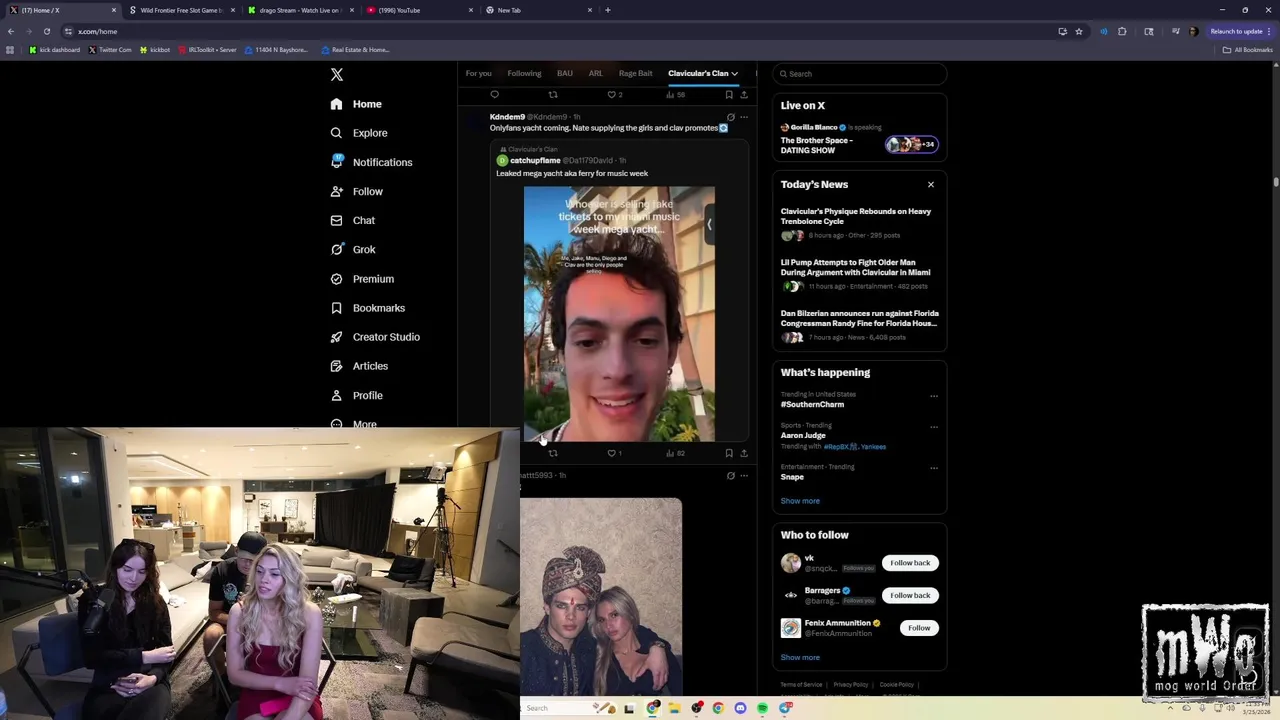1280x720 pixels.
Task: Reply to the post above Kdndem9's tweet
Action: pos(494,95)
